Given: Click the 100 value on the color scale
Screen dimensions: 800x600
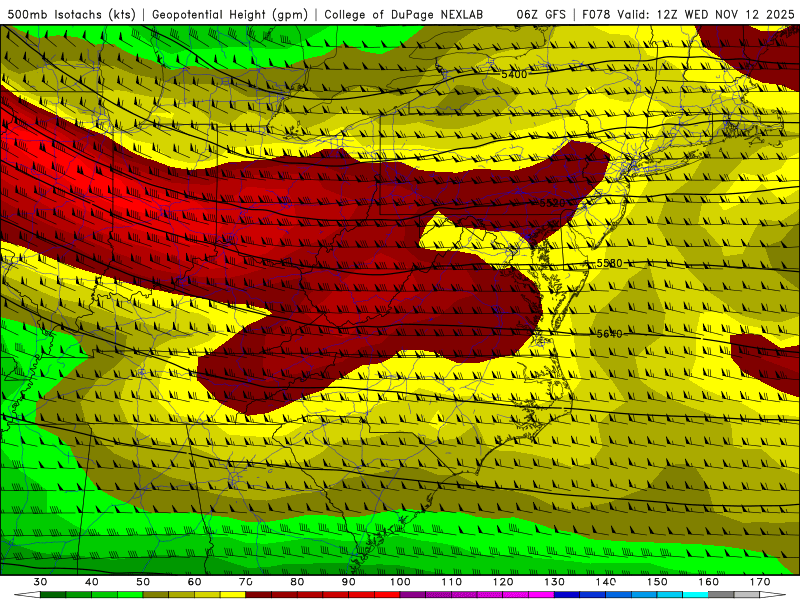Looking at the screenshot, I should tap(400, 582).
